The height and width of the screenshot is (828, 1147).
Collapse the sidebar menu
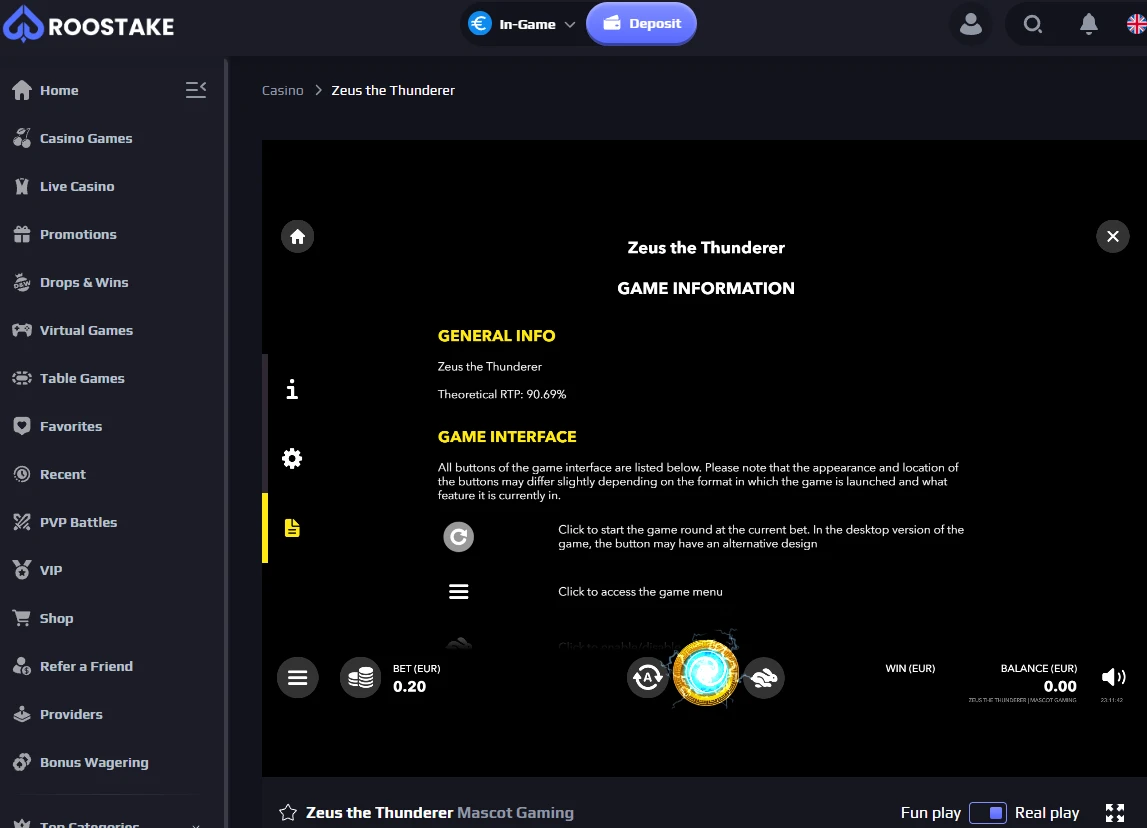[x=196, y=90]
